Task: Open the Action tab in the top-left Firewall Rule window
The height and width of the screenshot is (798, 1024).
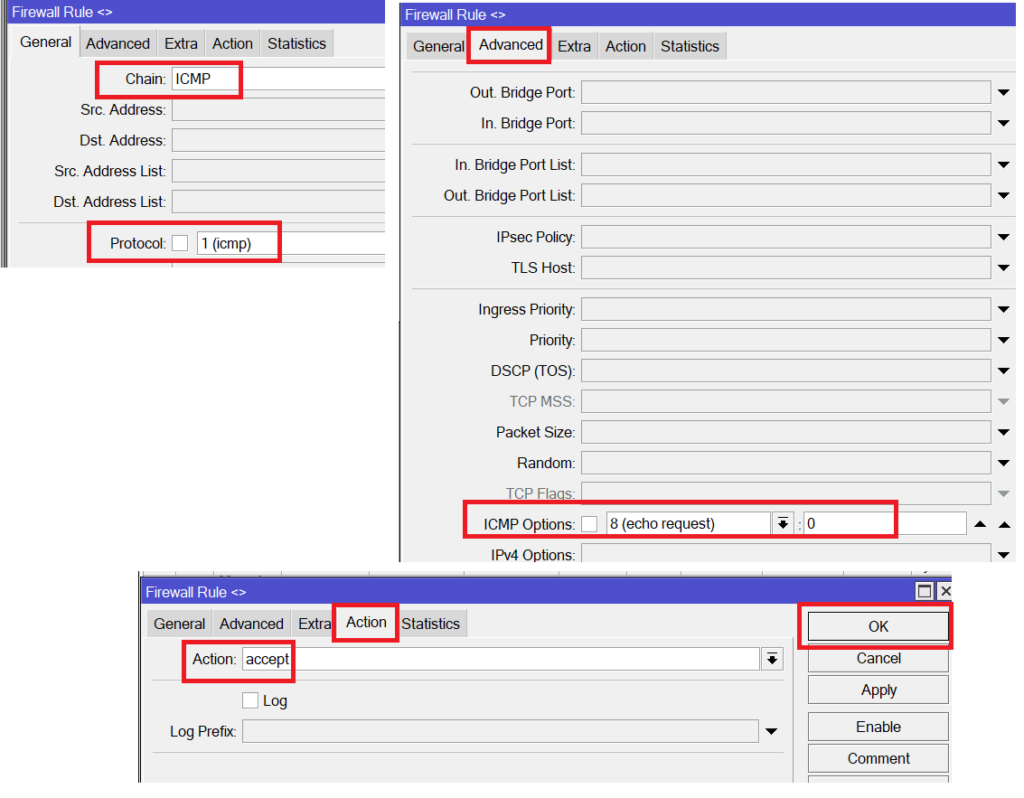Action: coord(232,44)
